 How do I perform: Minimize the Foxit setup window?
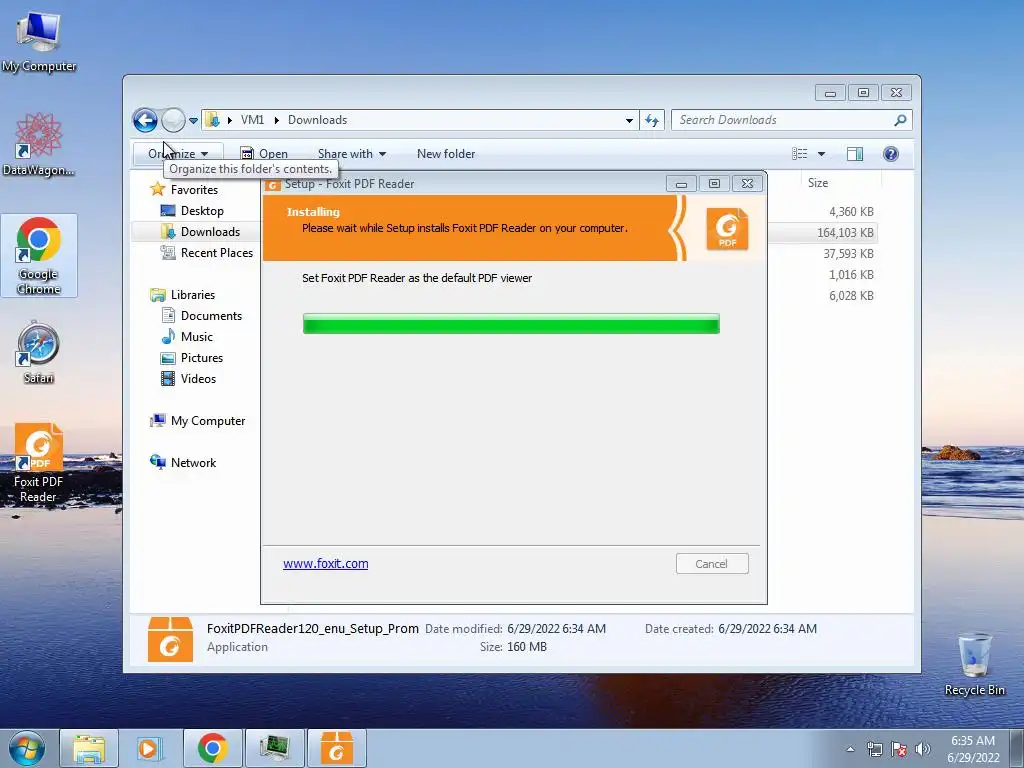click(681, 184)
